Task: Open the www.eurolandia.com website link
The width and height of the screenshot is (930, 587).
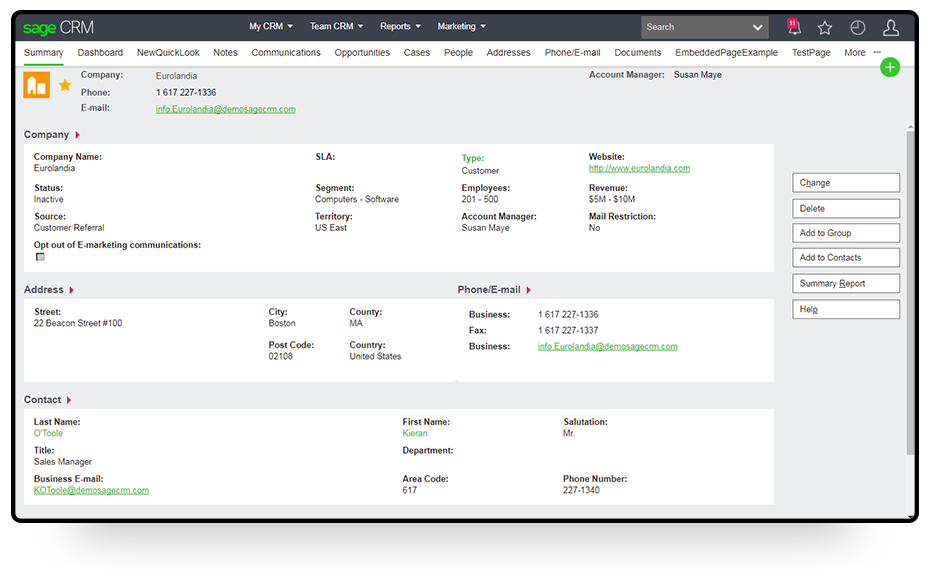Action: coord(639,168)
